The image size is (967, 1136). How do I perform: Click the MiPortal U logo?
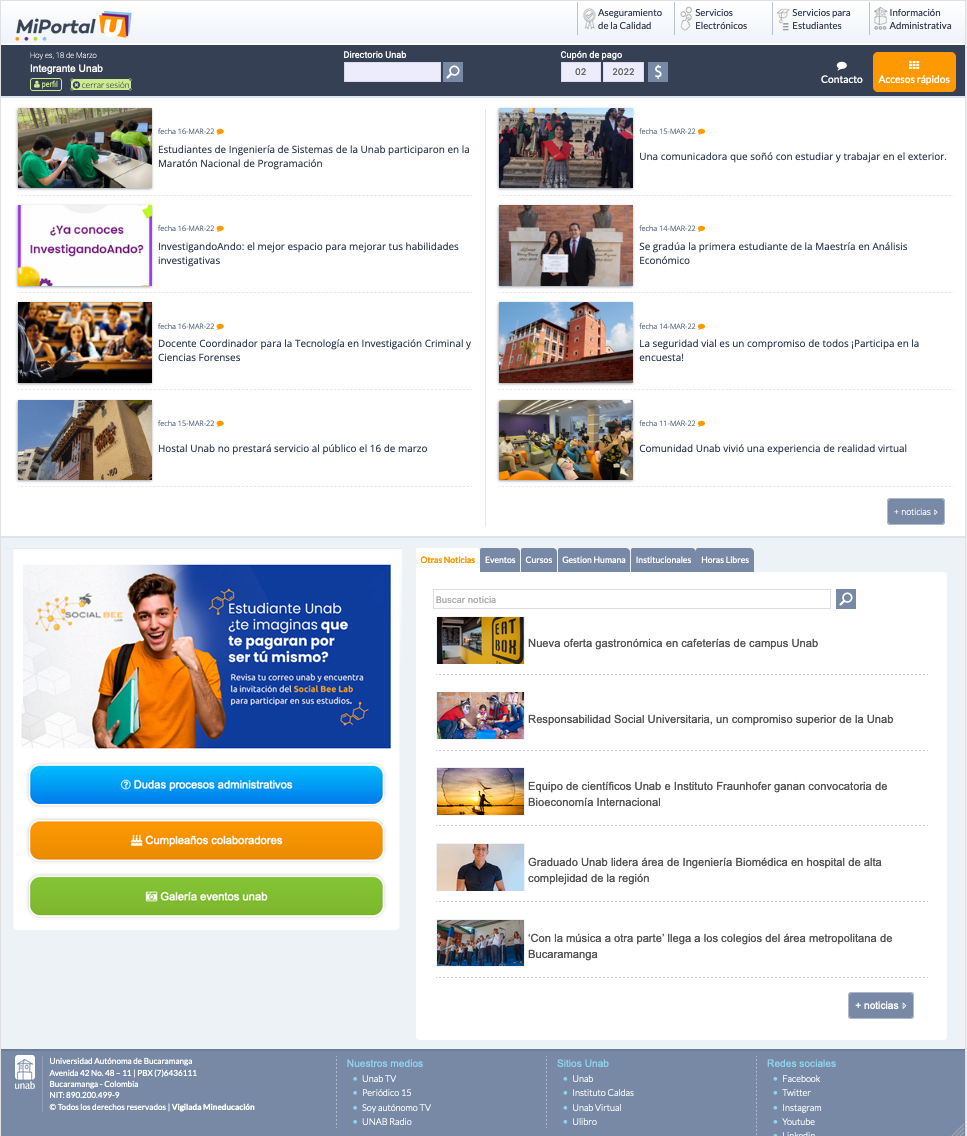click(x=73, y=24)
